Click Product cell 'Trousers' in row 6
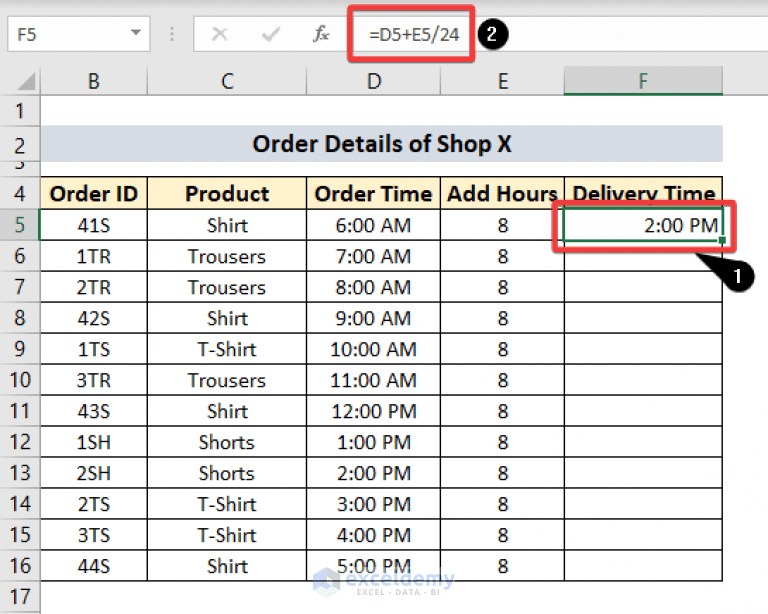This screenshot has height=614, width=768. pos(227,256)
